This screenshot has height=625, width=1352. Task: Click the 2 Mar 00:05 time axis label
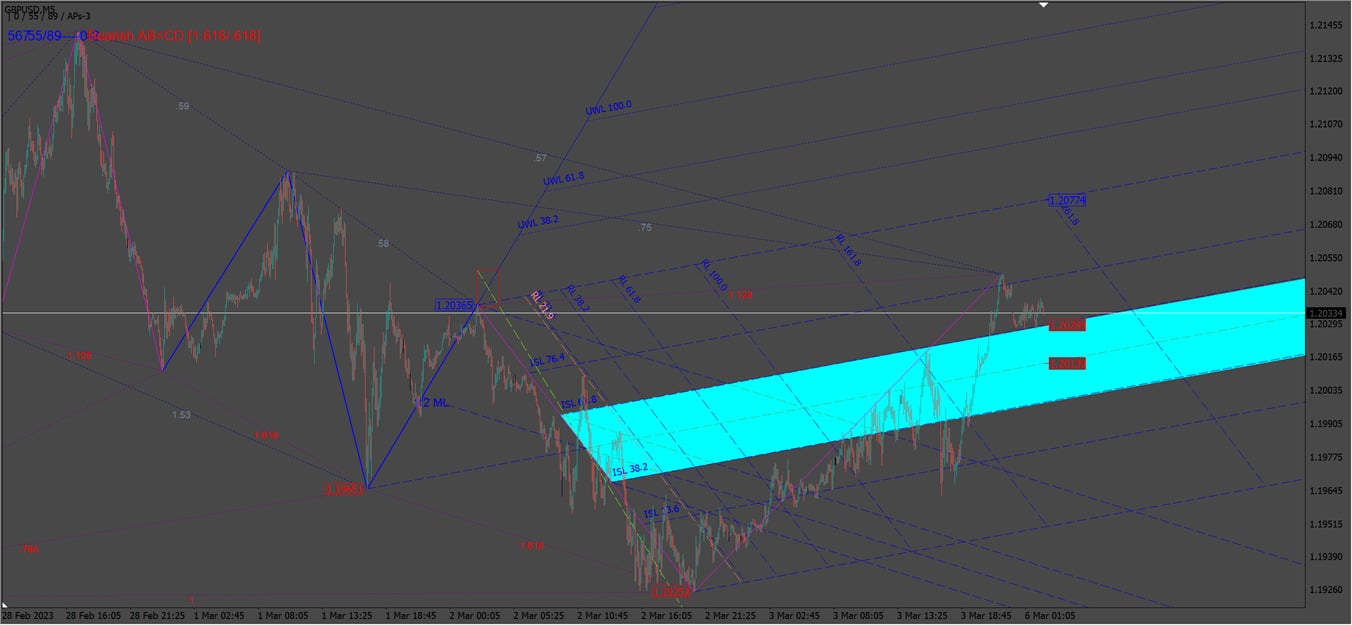[x=475, y=616]
